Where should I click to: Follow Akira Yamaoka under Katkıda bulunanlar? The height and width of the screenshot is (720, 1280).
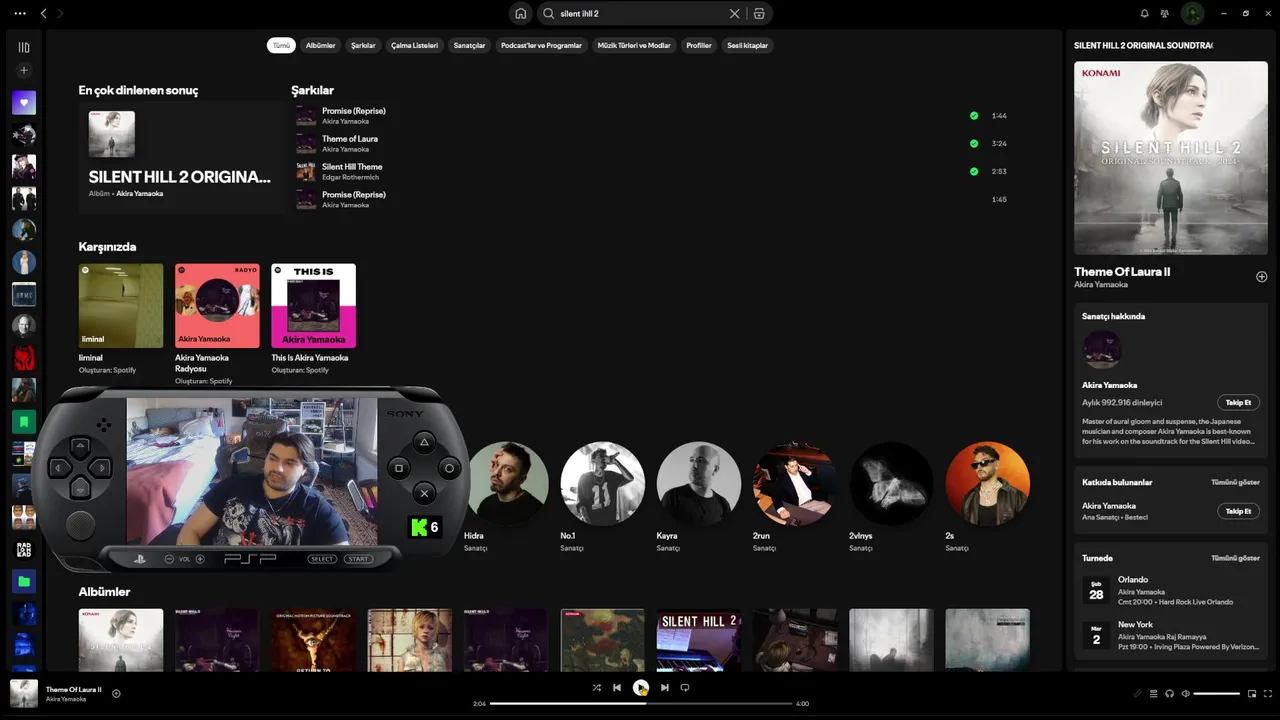coord(1238,511)
